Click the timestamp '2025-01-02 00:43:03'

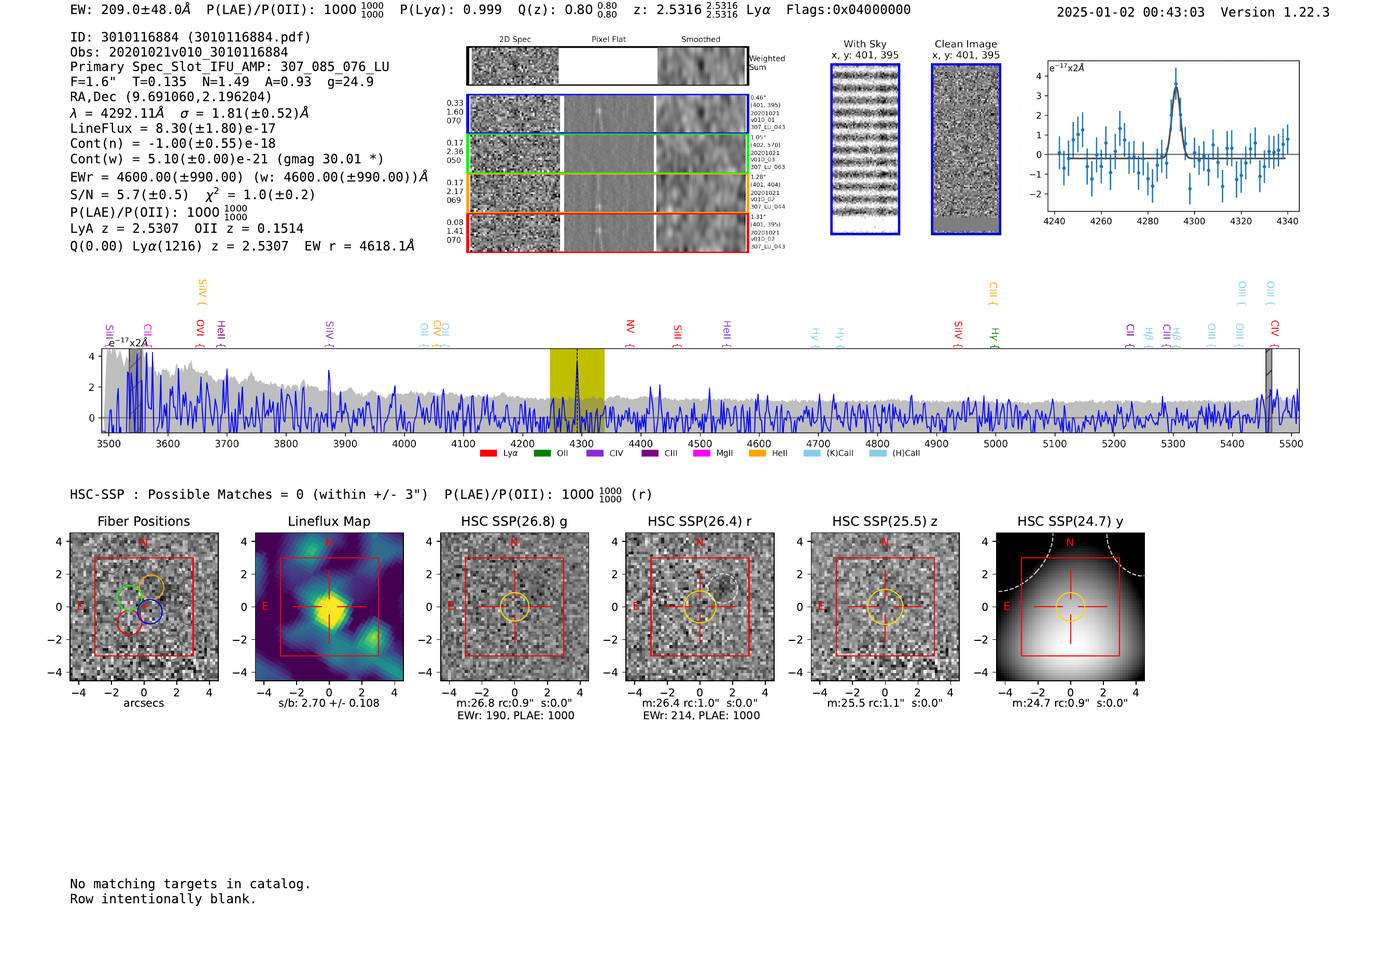(1131, 13)
